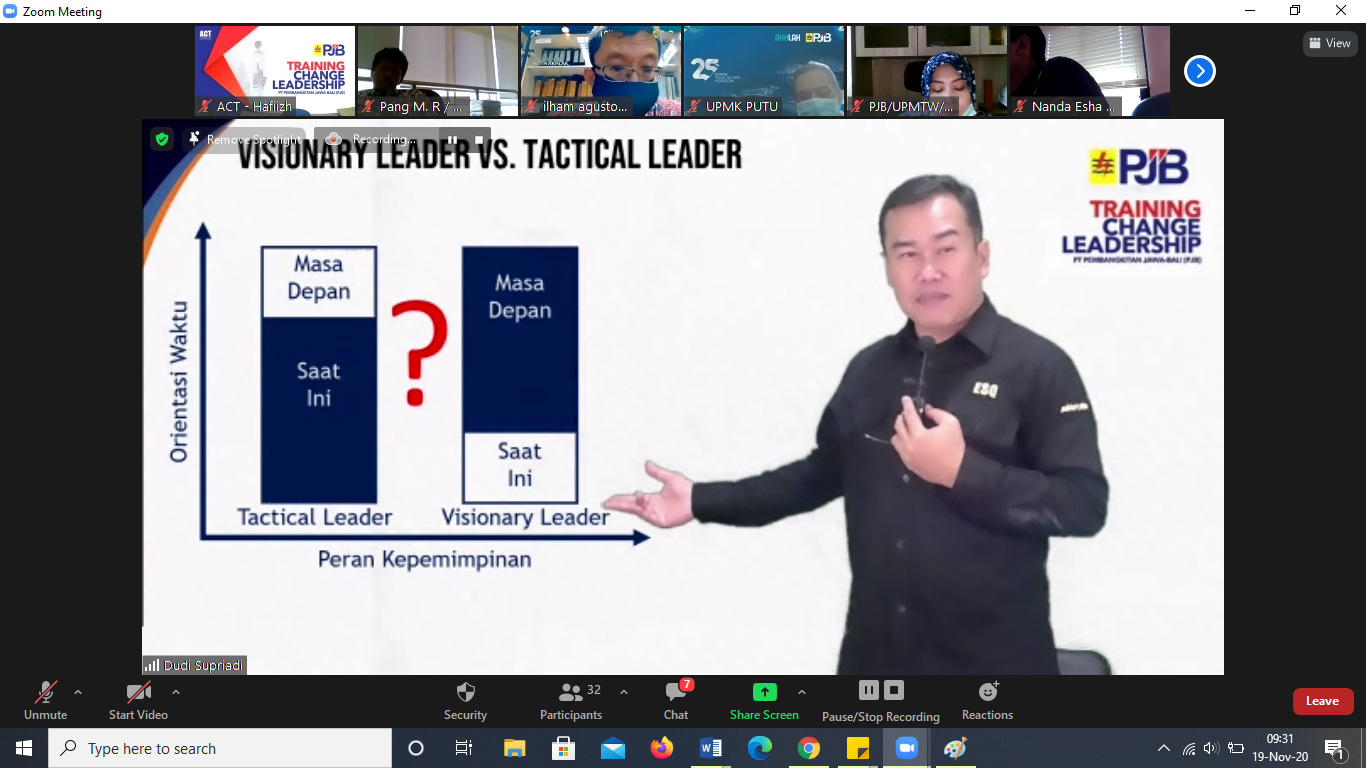Pause the recording in bottom toolbar
The height and width of the screenshot is (768, 1366).
click(868, 690)
